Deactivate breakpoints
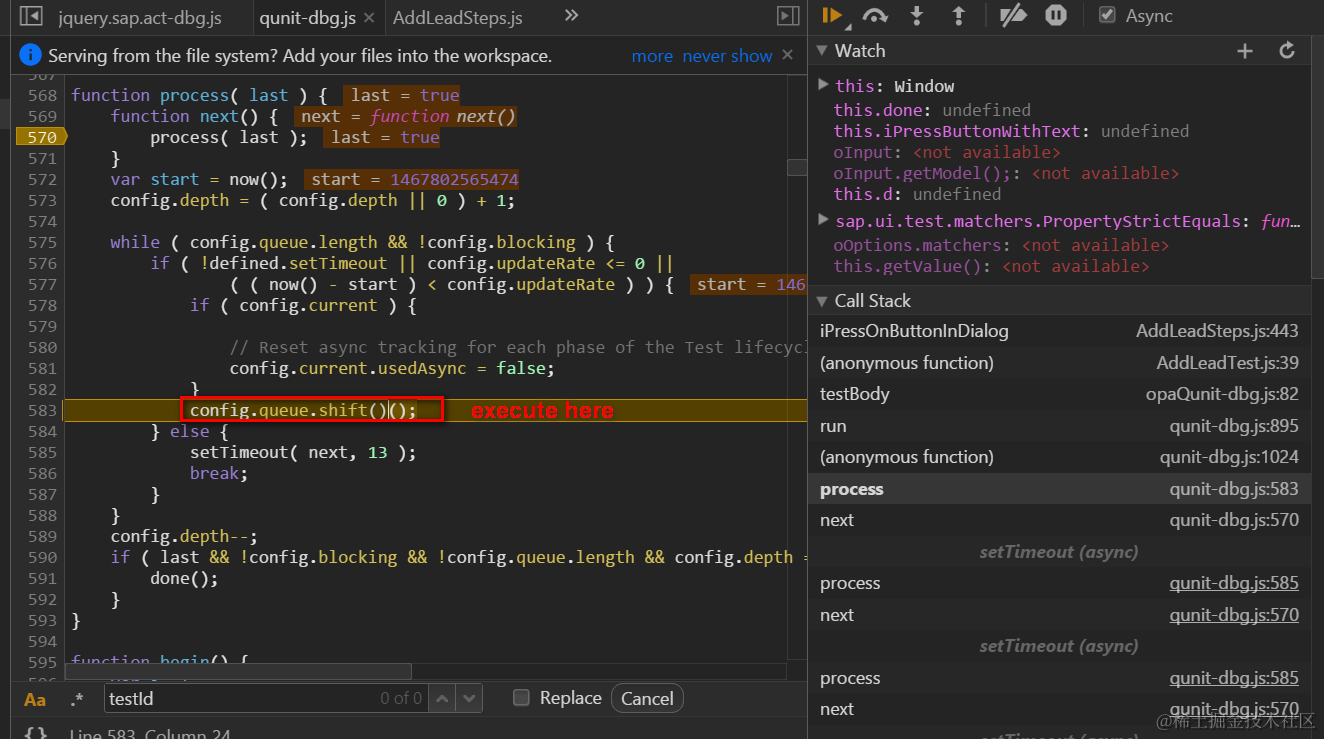 tap(1013, 15)
